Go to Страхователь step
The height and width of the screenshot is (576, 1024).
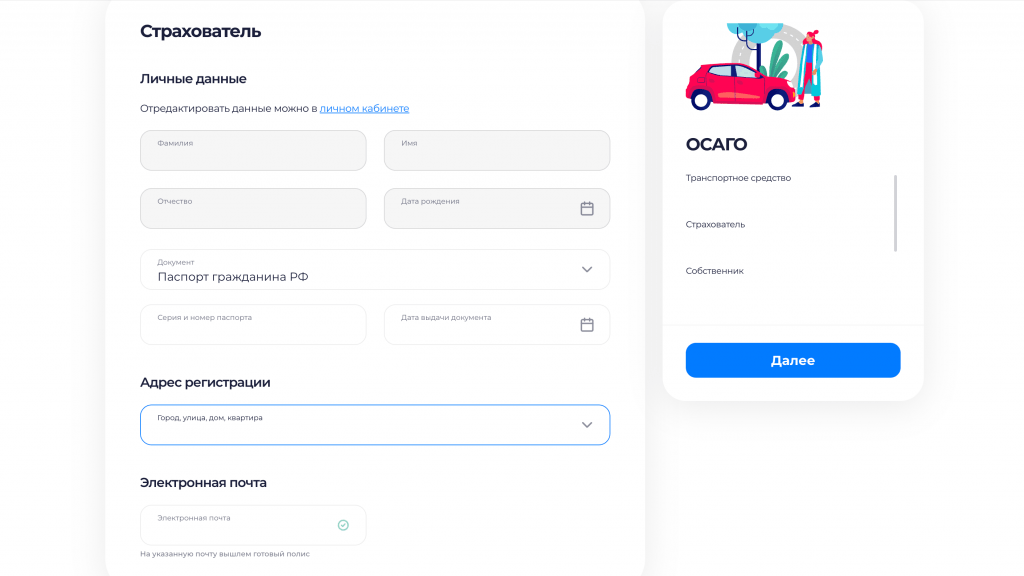pos(715,224)
